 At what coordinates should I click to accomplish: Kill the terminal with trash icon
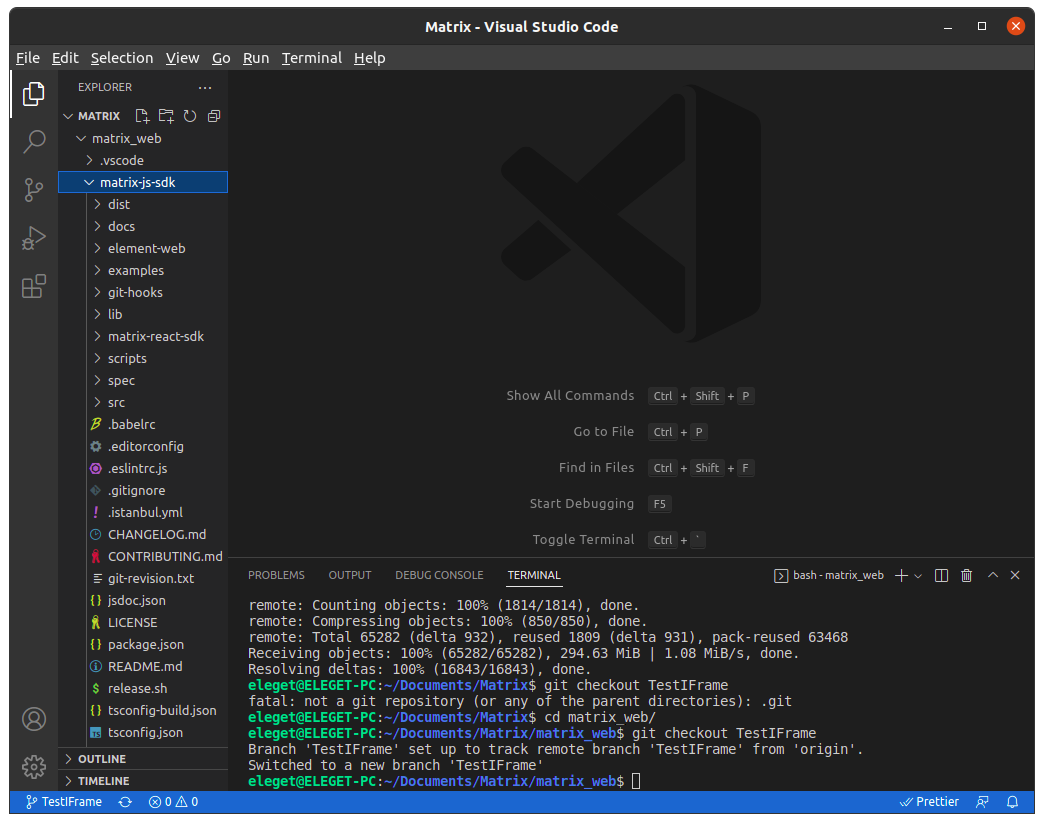click(x=966, y=575)
